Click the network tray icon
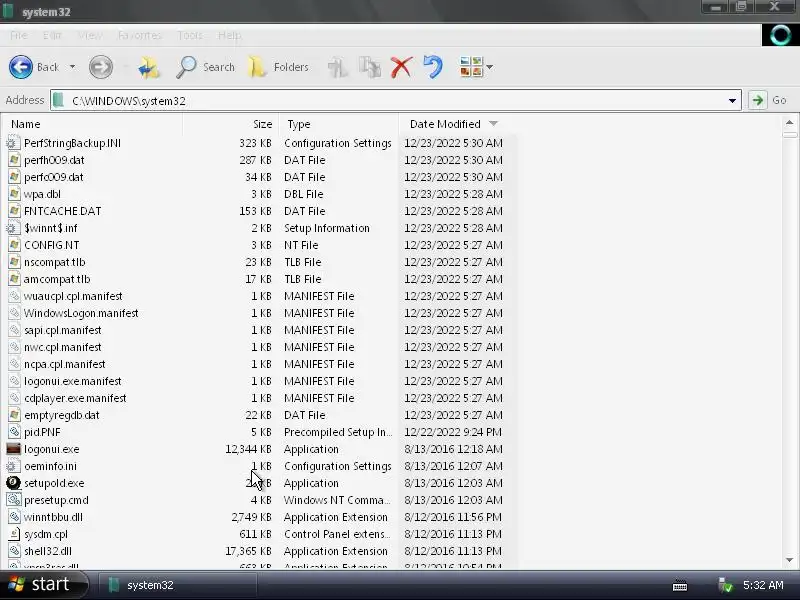Image resolution: width=800 pixels, height=600 pixels. click(x=726, y=585)
